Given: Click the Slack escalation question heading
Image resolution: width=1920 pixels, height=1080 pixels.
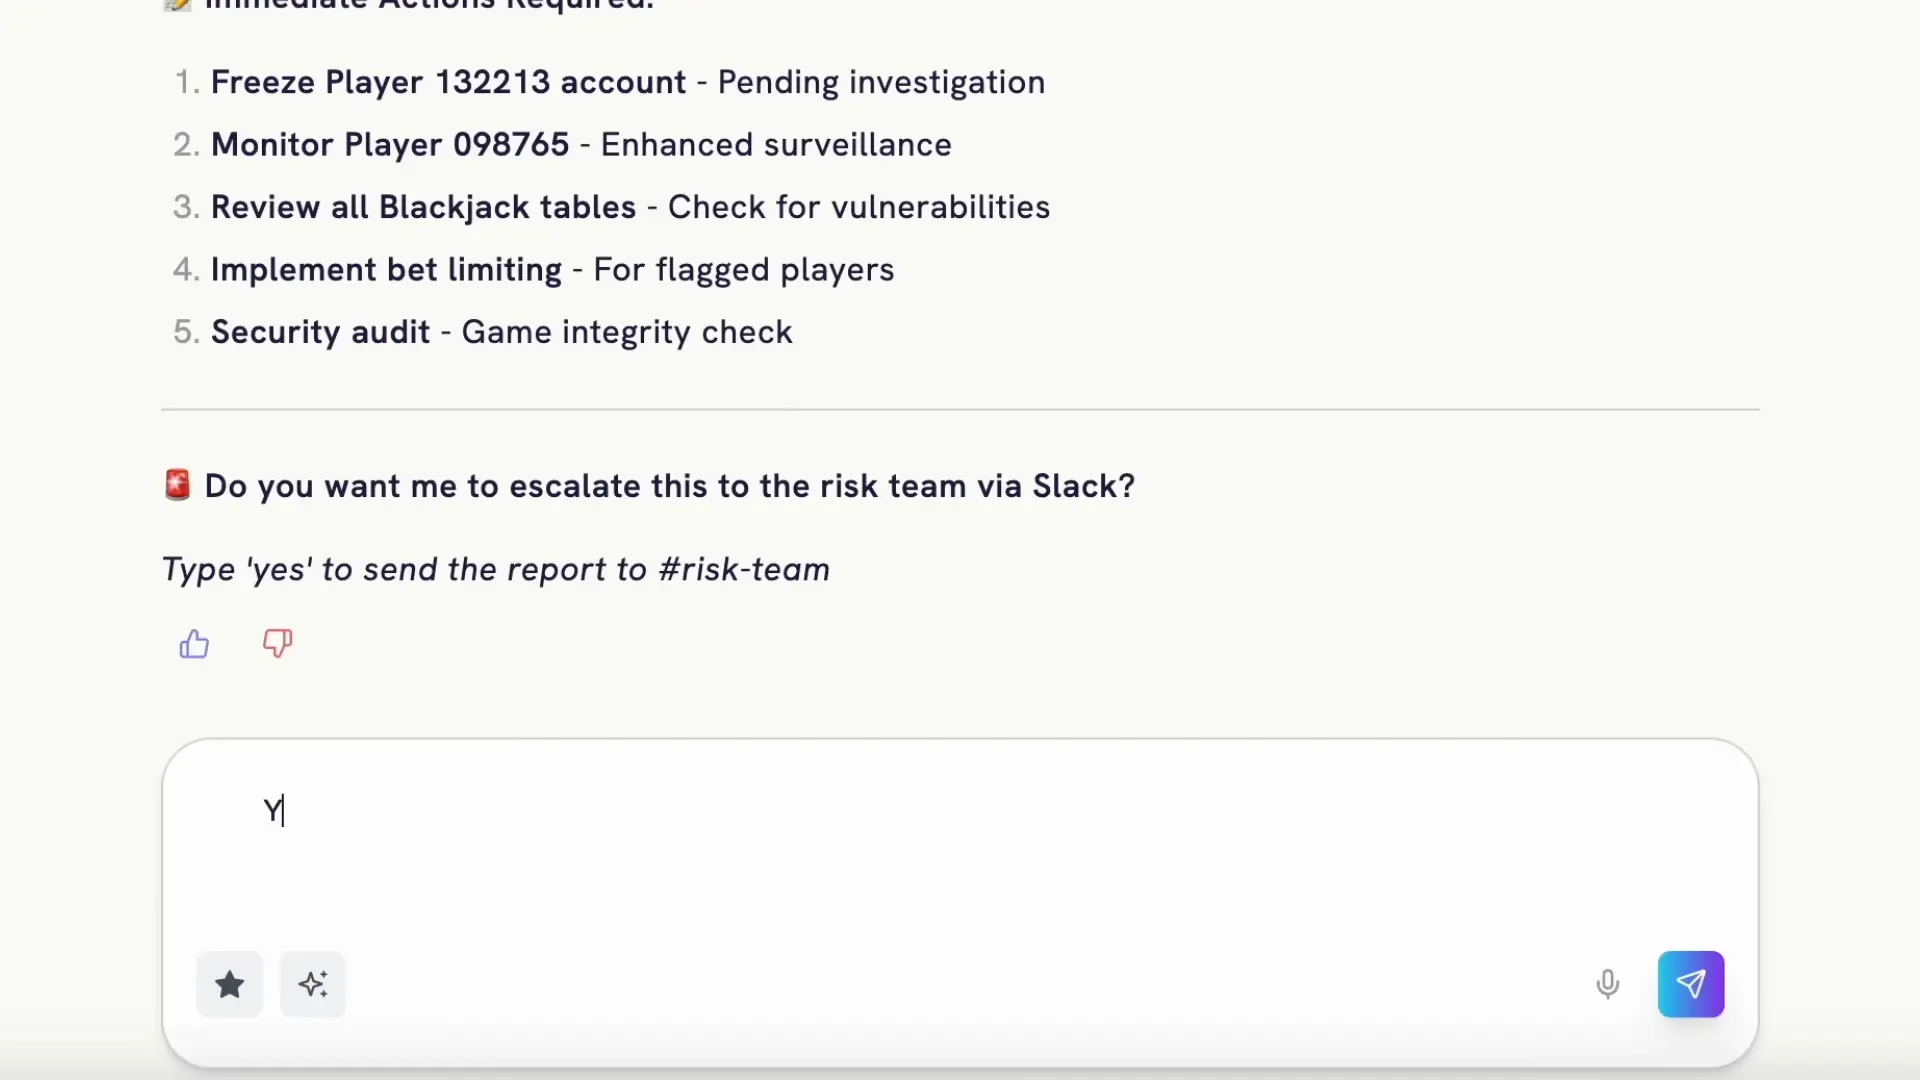Looking at the screenshot, I should coord(669,486).
